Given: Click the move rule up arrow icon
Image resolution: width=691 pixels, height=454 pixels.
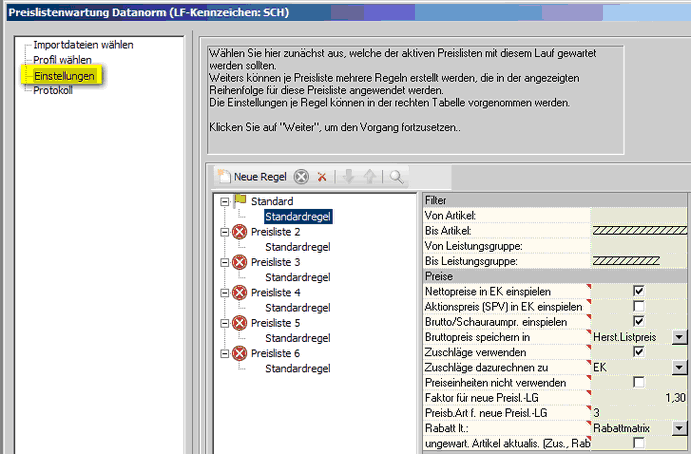Looking at the screenshot, I should pos(369,176).
